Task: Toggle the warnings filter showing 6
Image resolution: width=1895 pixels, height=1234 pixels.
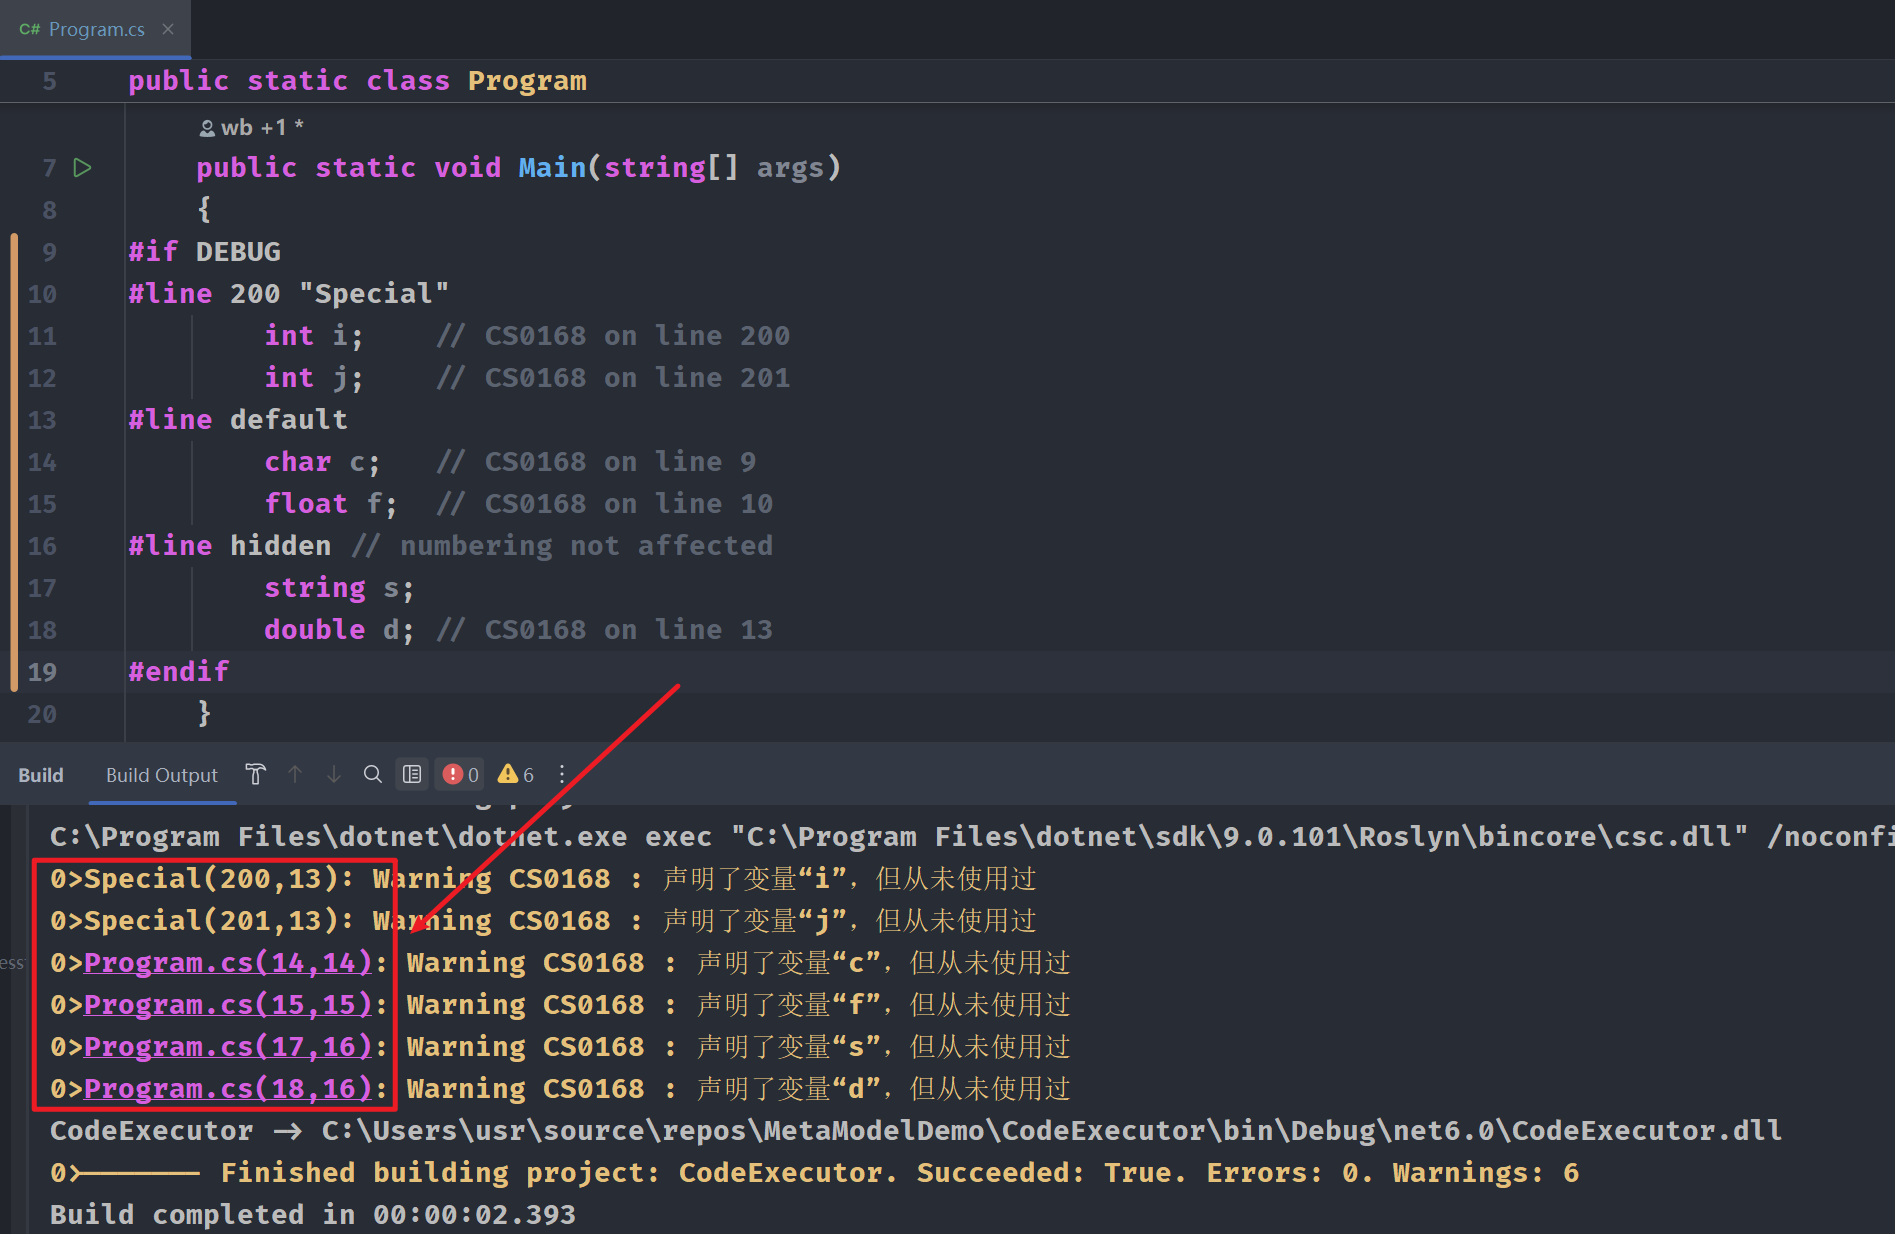Action: (516, 775)
